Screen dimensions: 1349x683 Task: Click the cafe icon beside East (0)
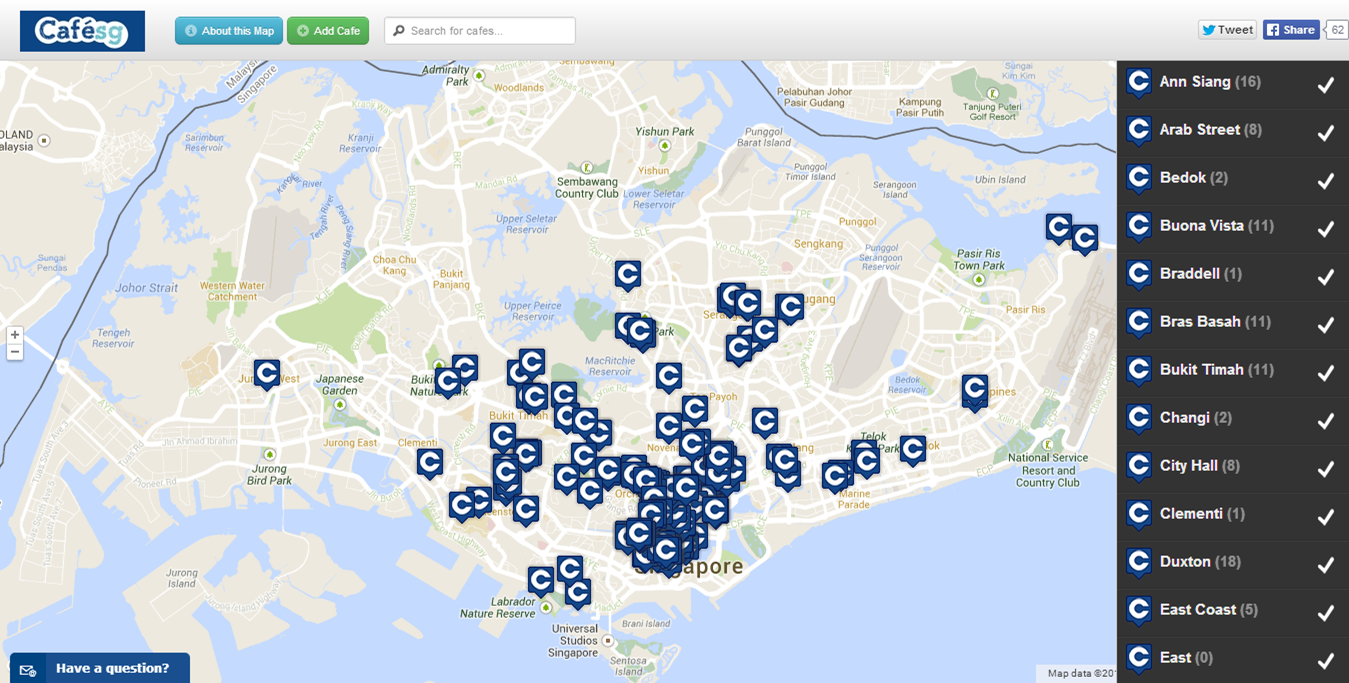[x=1138, y=659]
